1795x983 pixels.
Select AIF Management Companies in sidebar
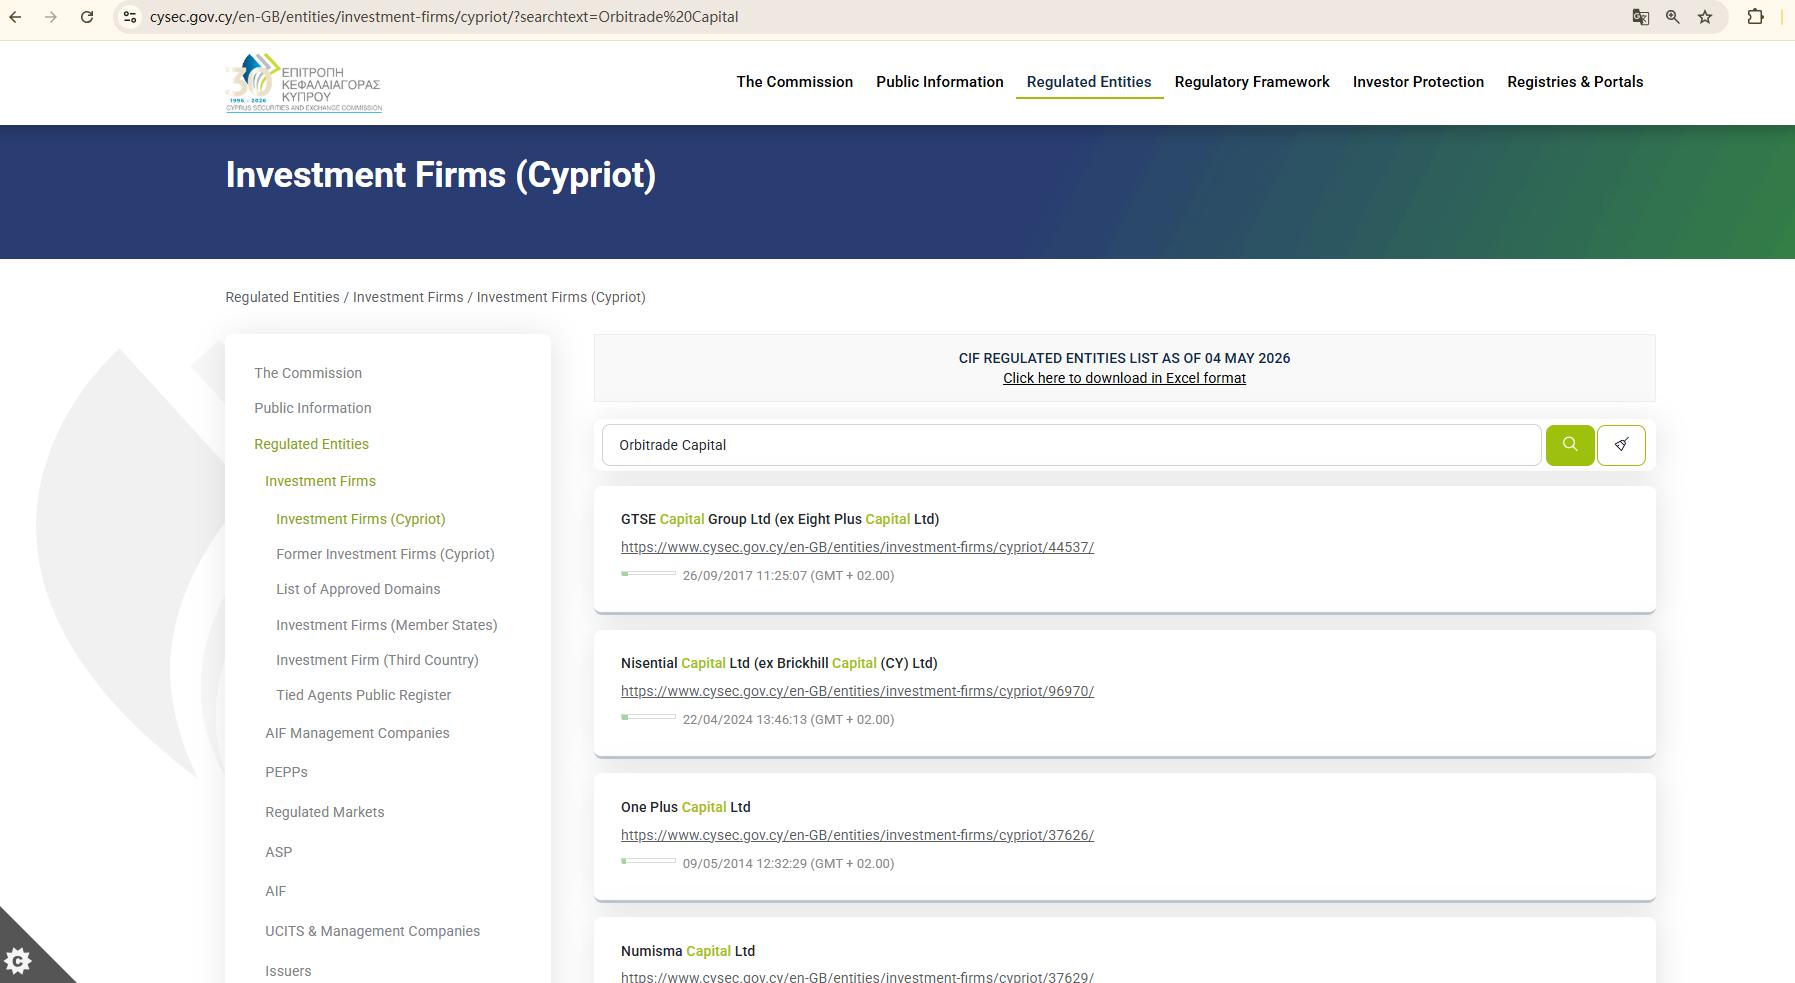(x=357, y=733)
